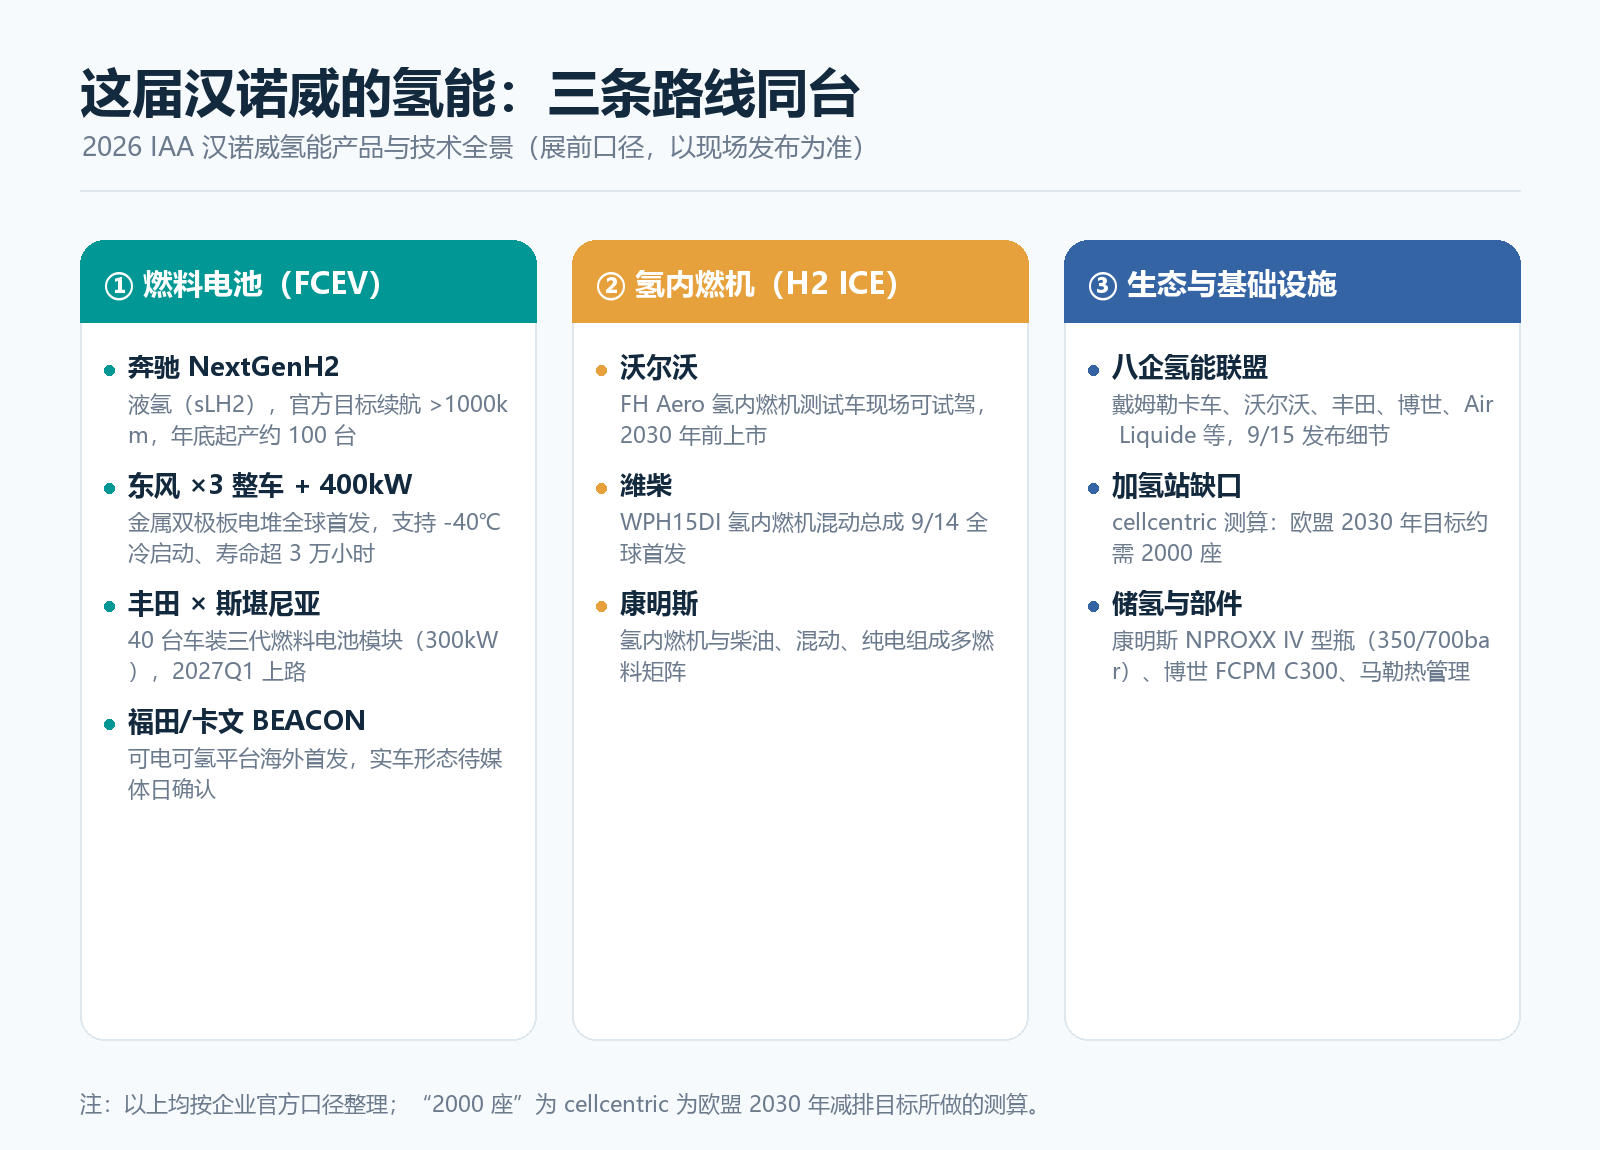Click the heading 康明斯
1600x1150 pixels.
coord(658,603)
